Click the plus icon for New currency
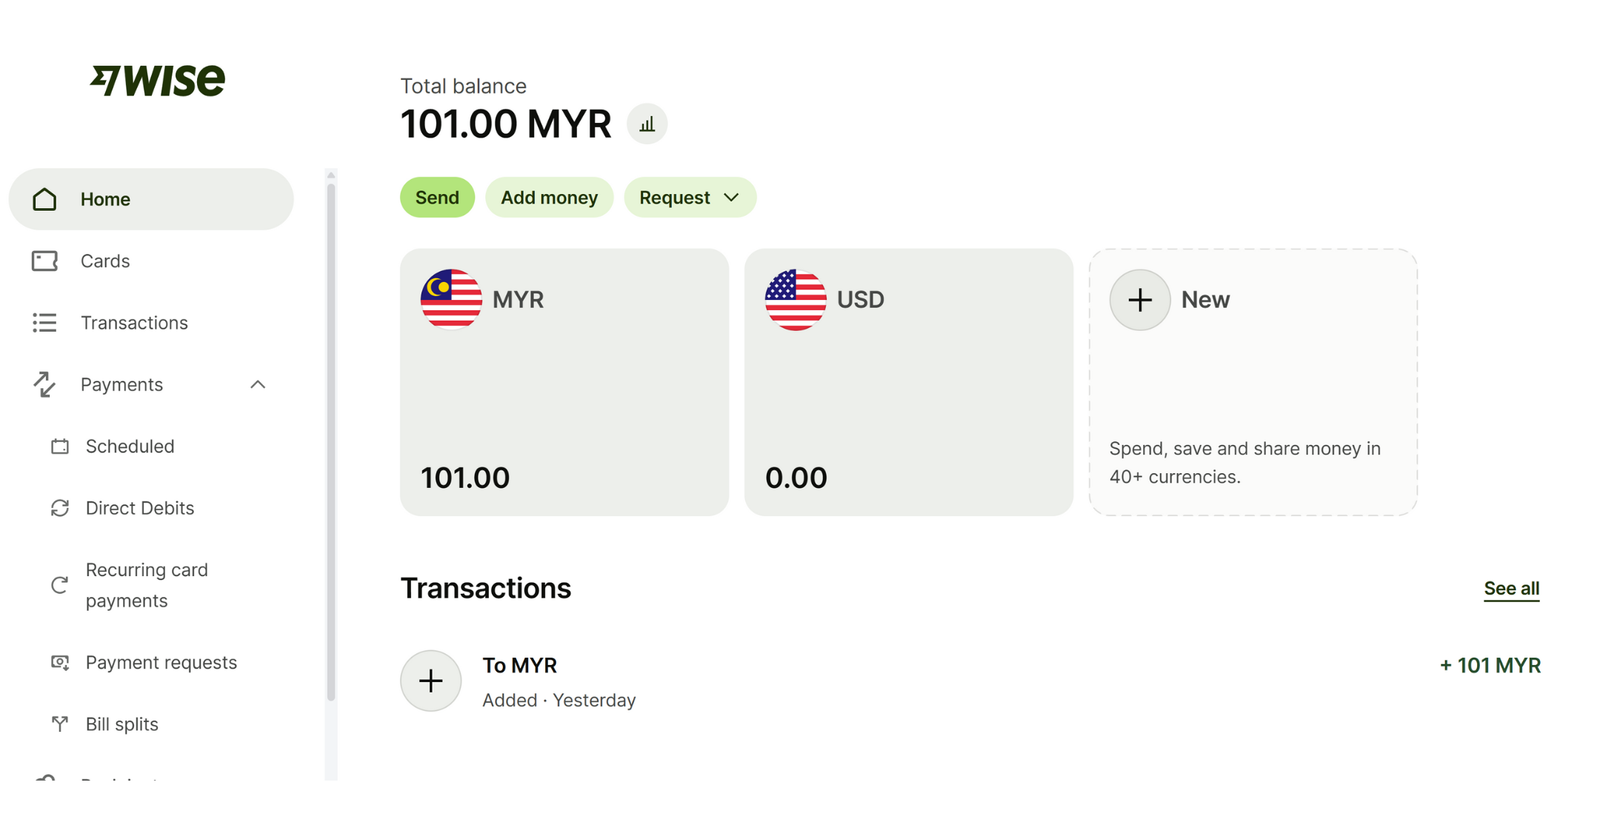 pos(1139,299)
